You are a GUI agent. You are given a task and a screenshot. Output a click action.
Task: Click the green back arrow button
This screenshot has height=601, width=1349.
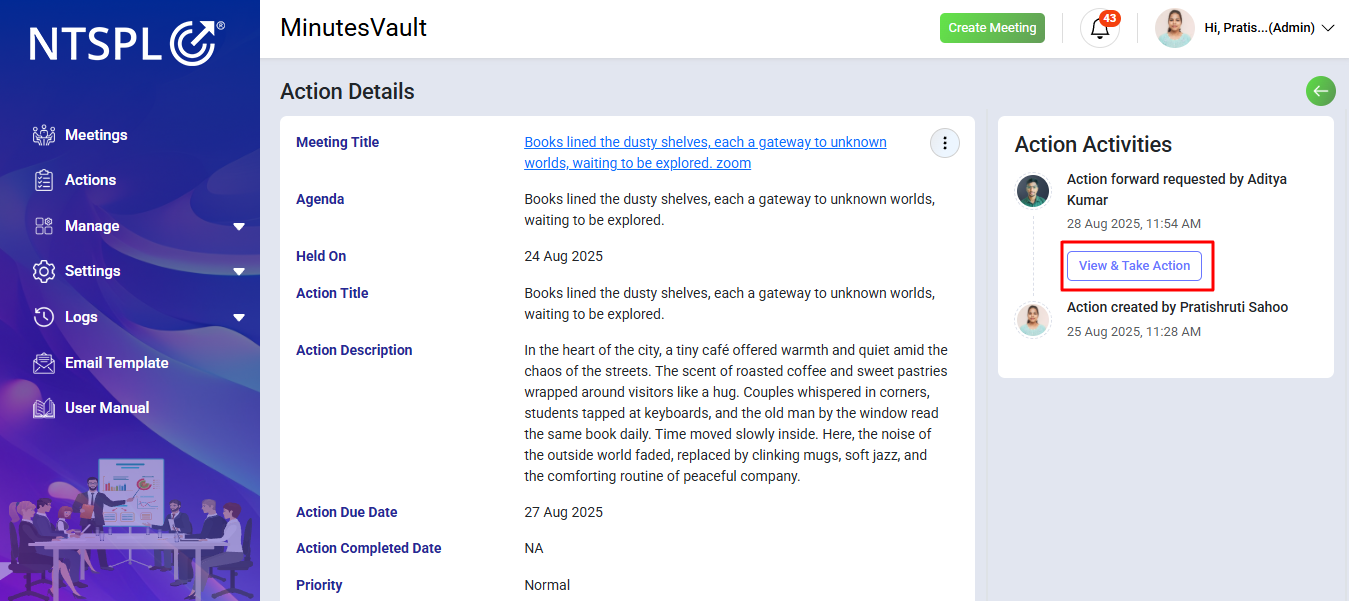pyautogui.click(x=1321, y=91)
